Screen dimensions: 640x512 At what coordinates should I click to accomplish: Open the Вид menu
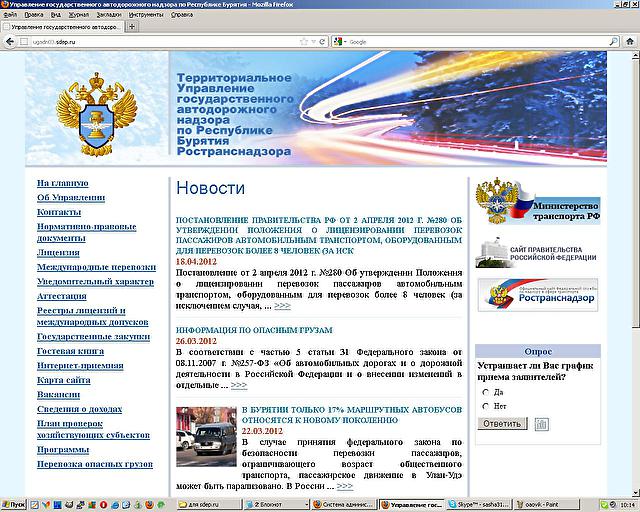pyautogui.click(x=56, y=15)
